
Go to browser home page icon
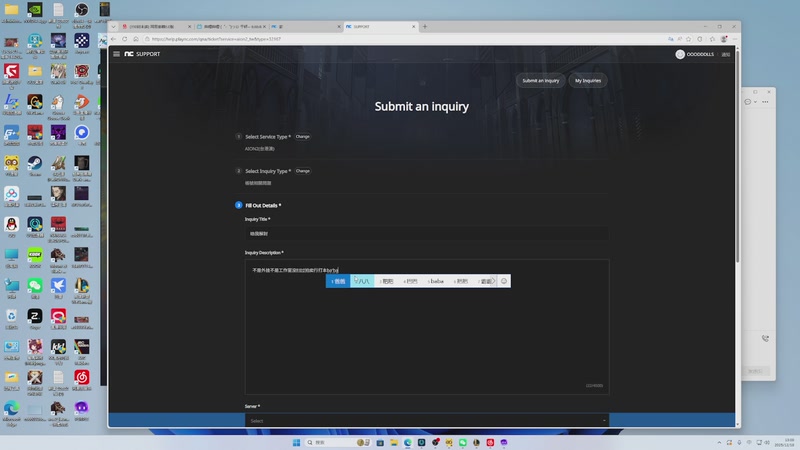(x=136, y=39)
